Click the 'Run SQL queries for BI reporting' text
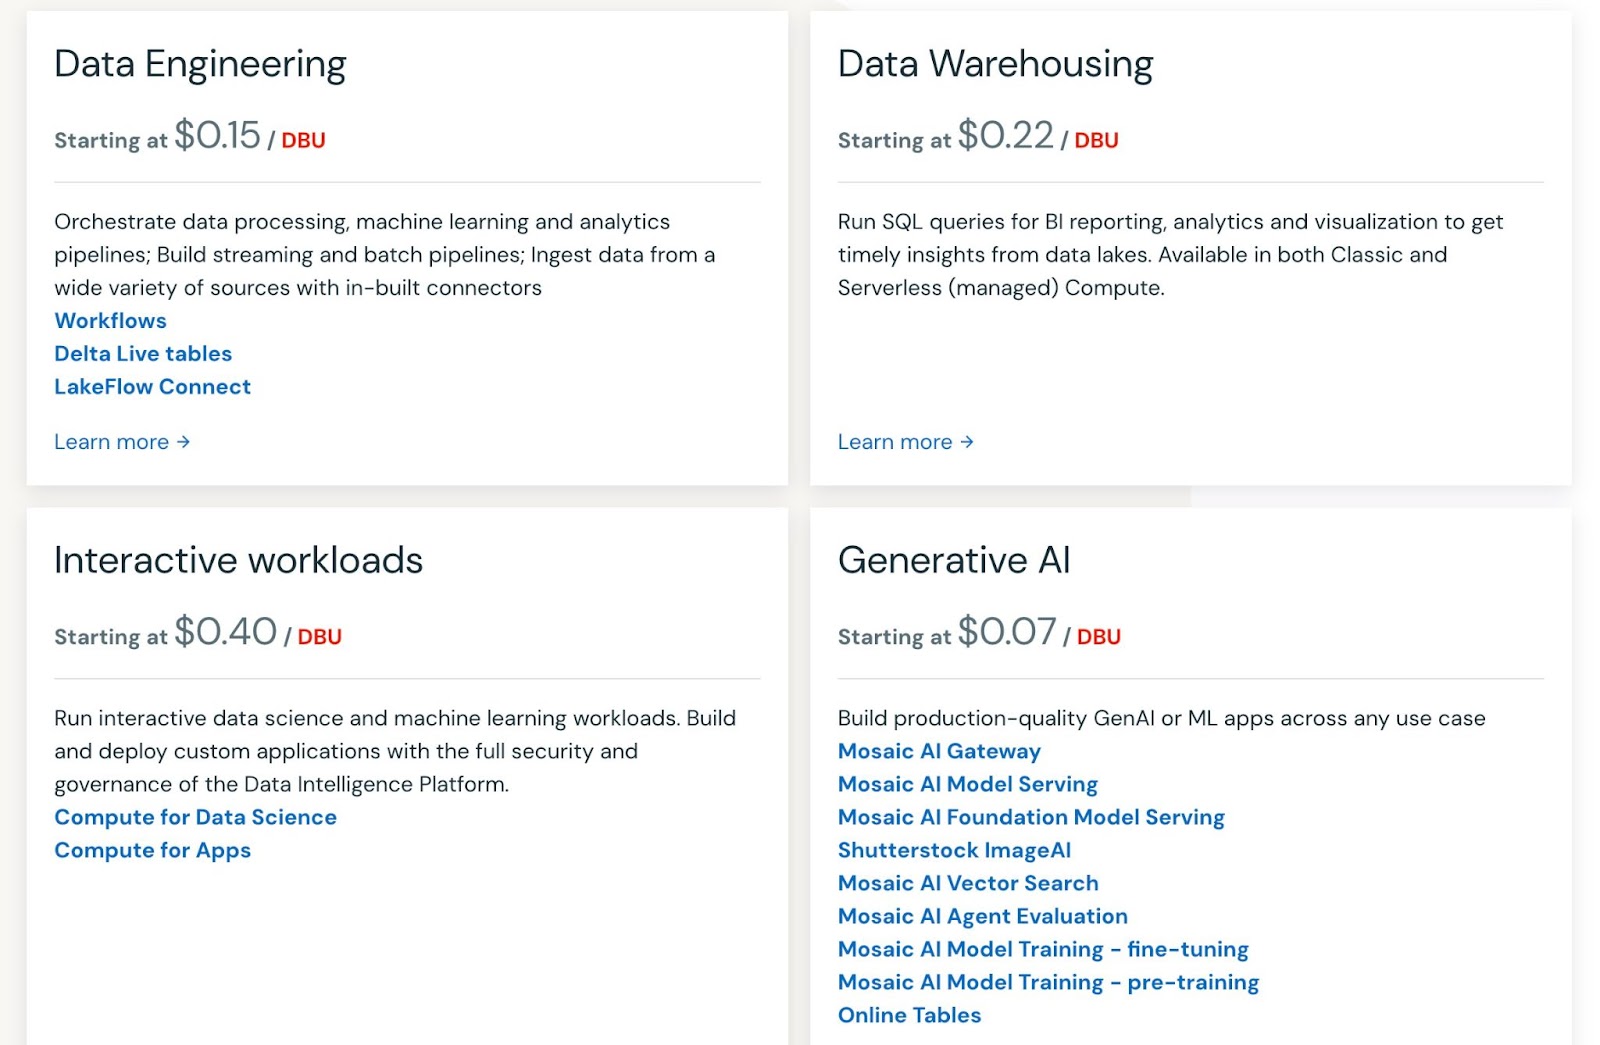The image size is (1600, 1045). 1170,255
